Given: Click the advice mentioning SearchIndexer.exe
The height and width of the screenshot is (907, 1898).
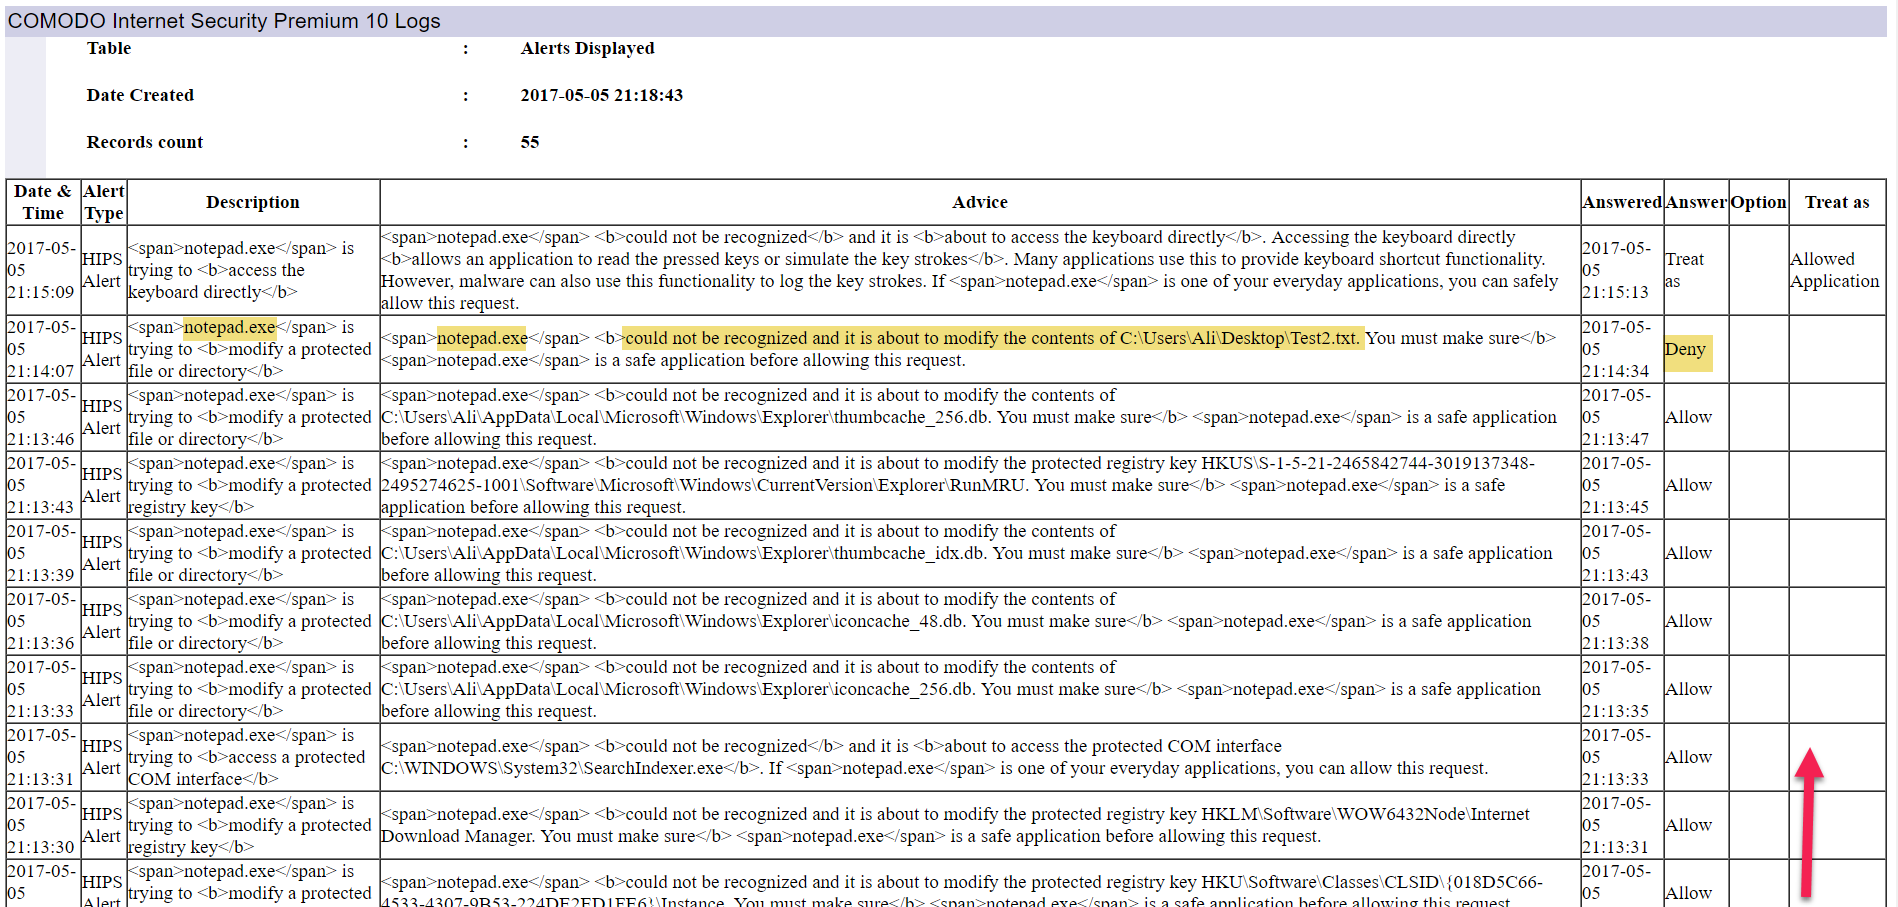Looking at the screenshot, I should [933, 757].
